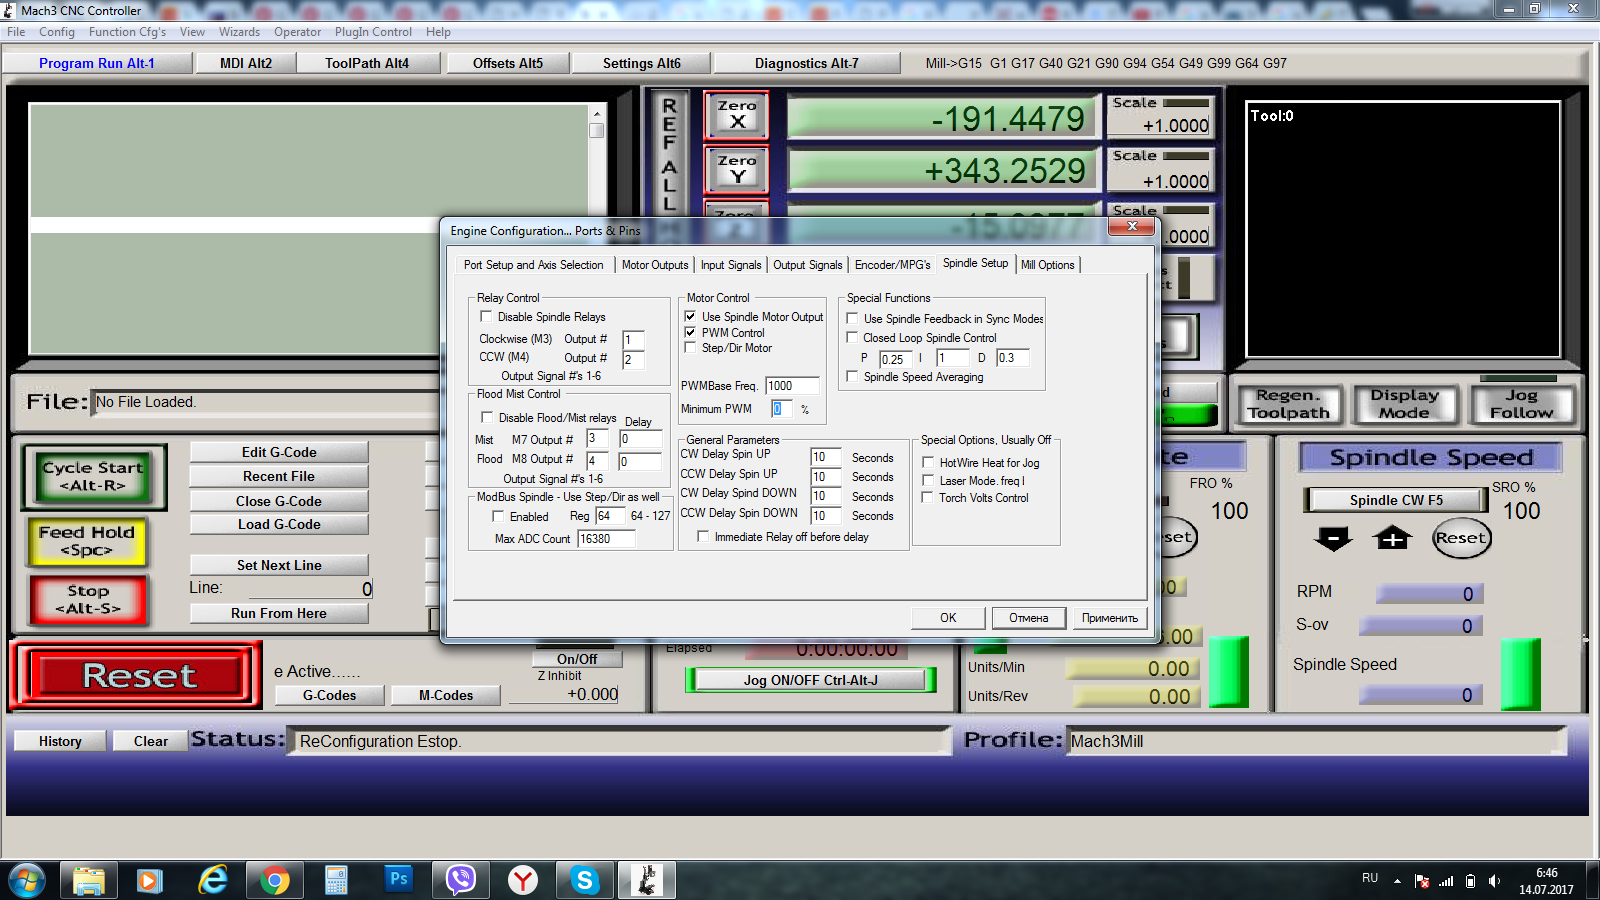Toggle Use Spindle Motor Output checkbox
Image resolution: width=1600 pixels, height=900 pixels.
tap(690, 316)
